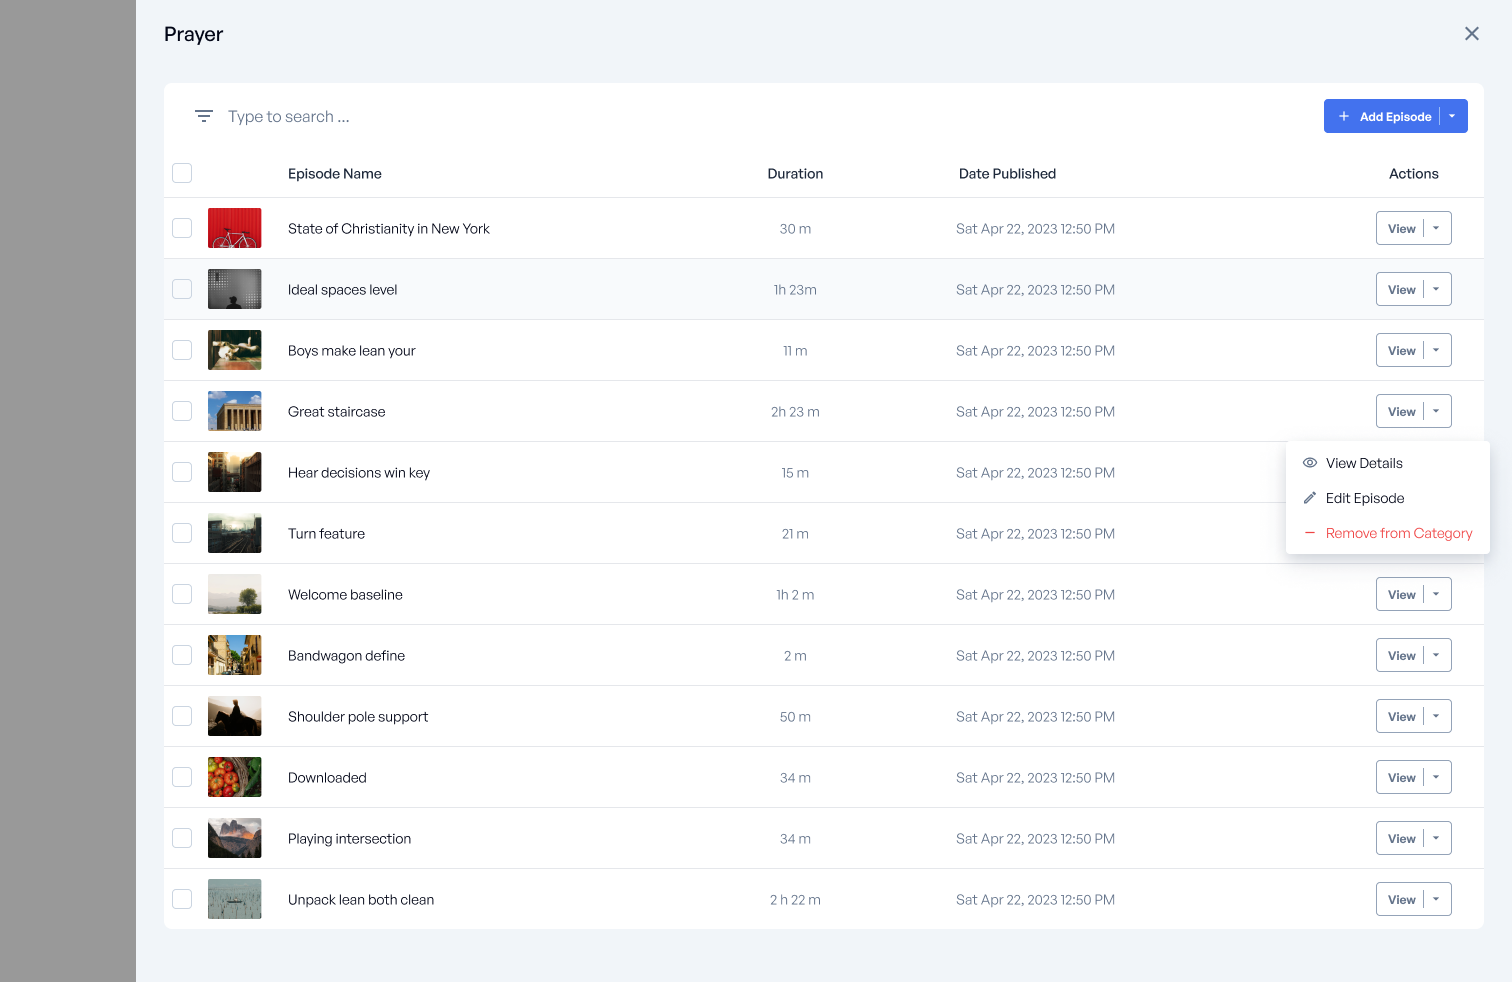Open dropdown arrow for Boys make lean your
Viewport: 1512px width, 982px height.
point(1436,350)
